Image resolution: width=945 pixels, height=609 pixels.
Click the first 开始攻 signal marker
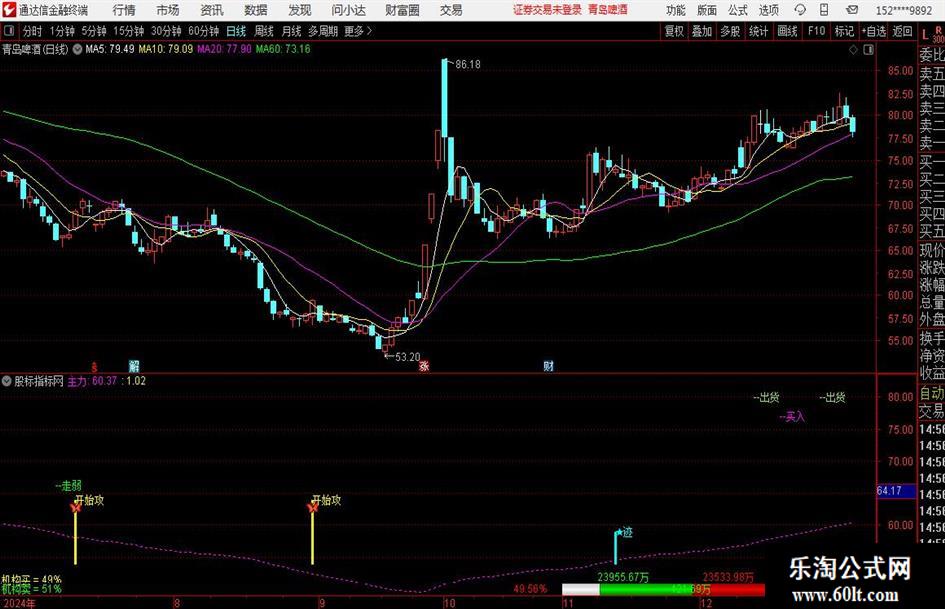[89, 500]
